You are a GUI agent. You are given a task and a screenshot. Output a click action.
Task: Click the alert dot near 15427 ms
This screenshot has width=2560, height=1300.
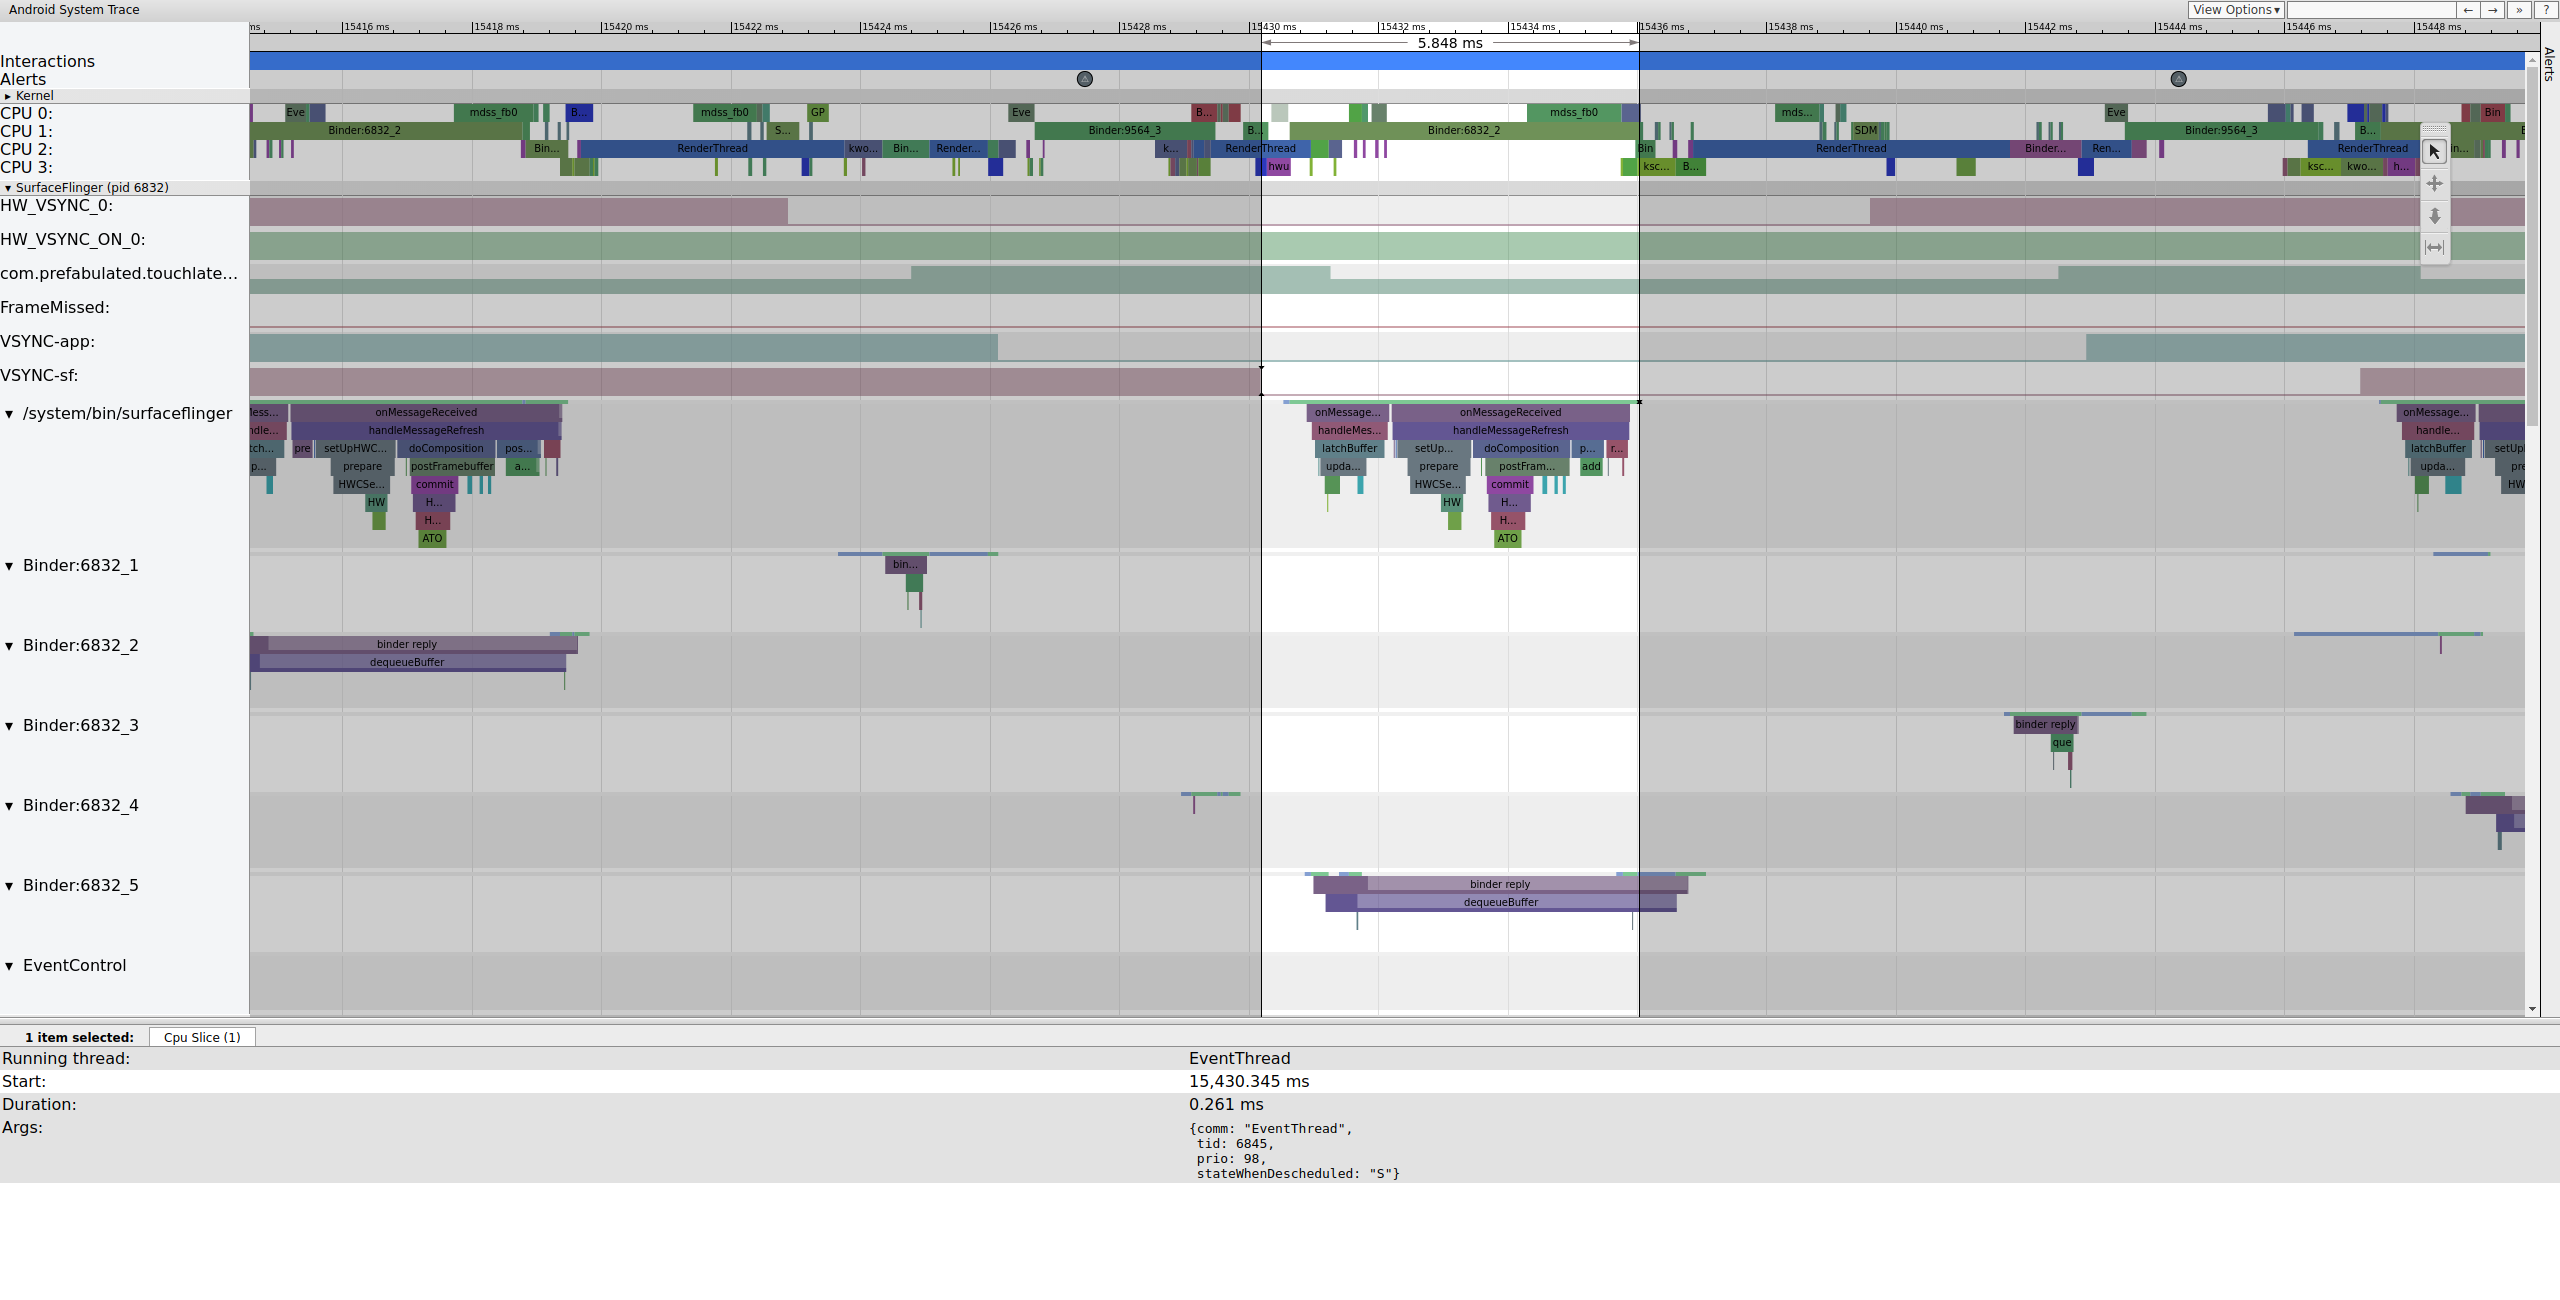tap(1084, 78)
